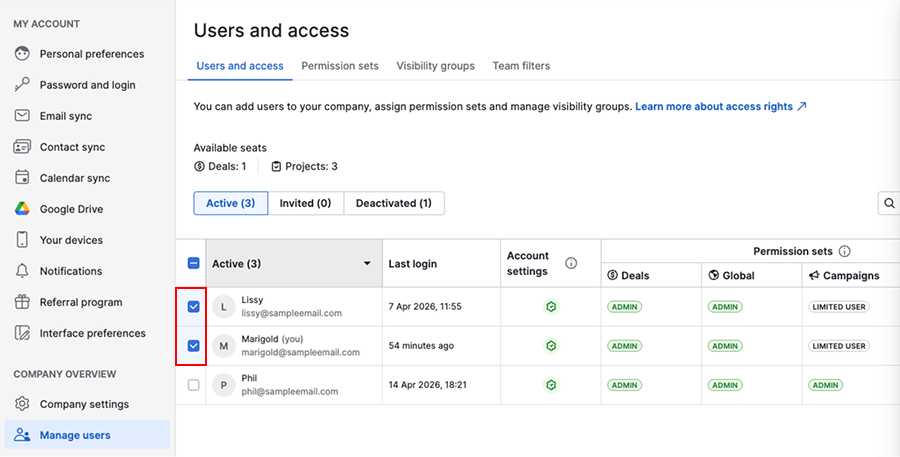900x457 pixels.
Task: Open the Active (3) column sort dropdown
Action: click(366, 264)
